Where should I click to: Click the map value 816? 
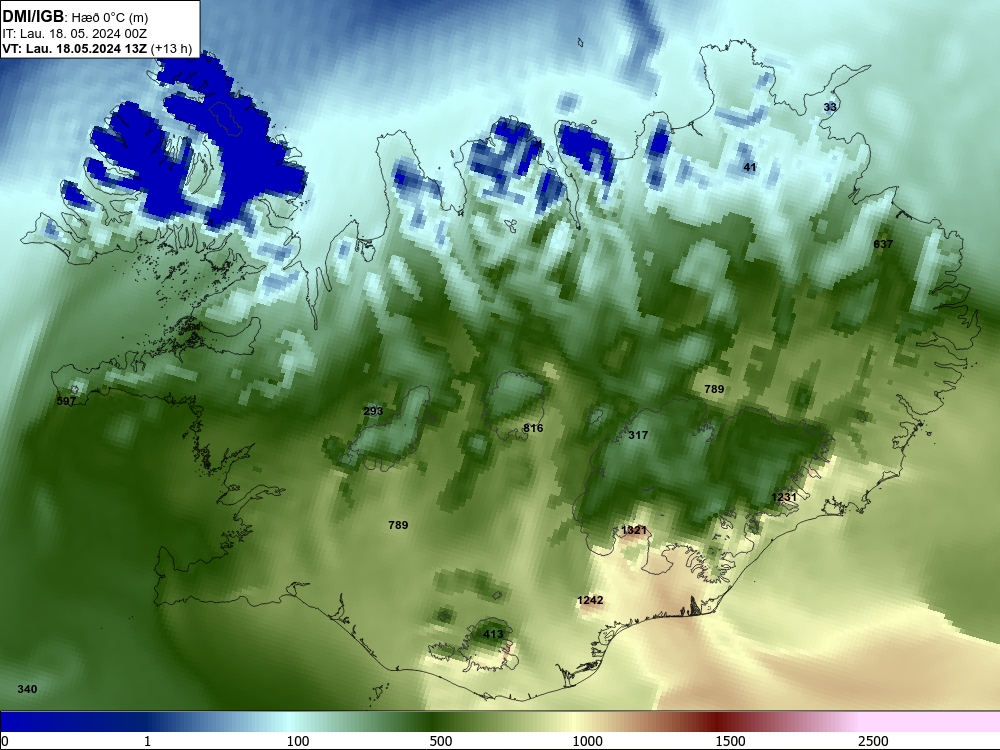click(533, 428)
